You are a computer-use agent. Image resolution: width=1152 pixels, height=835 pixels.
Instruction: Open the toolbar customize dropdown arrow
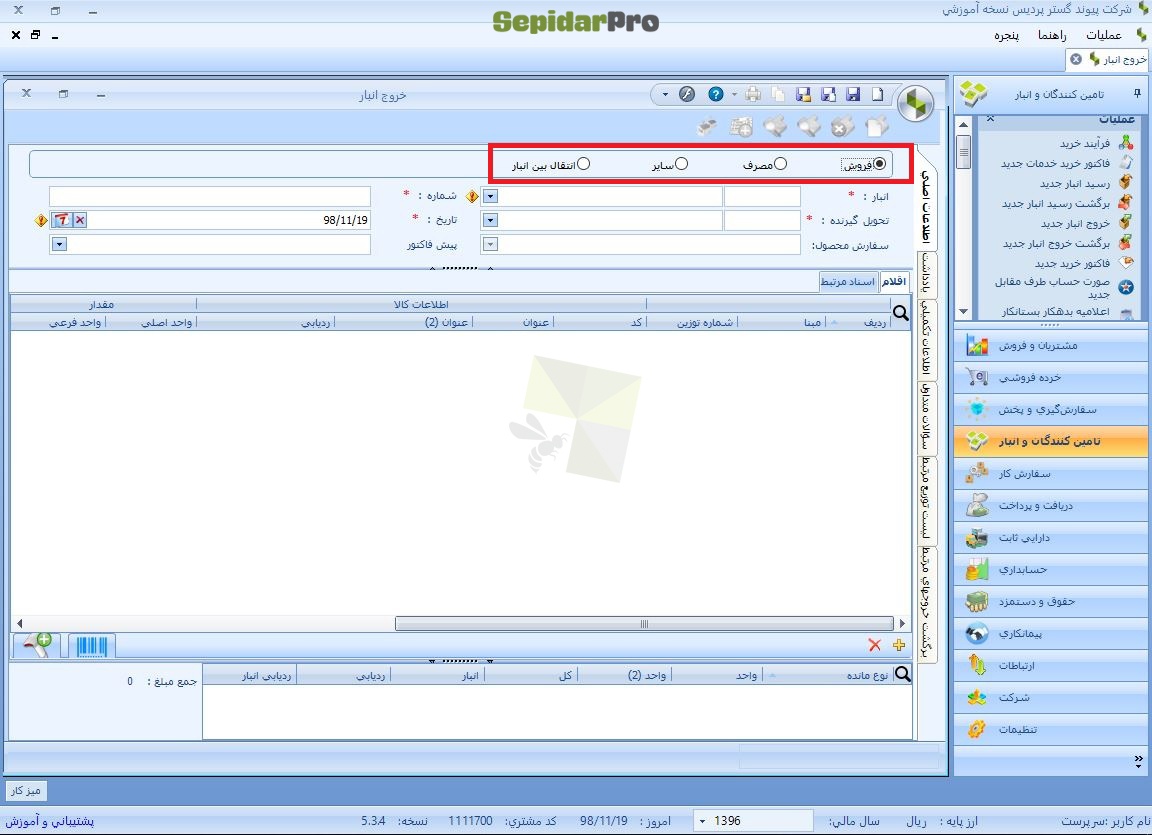(x=665, y=94)
